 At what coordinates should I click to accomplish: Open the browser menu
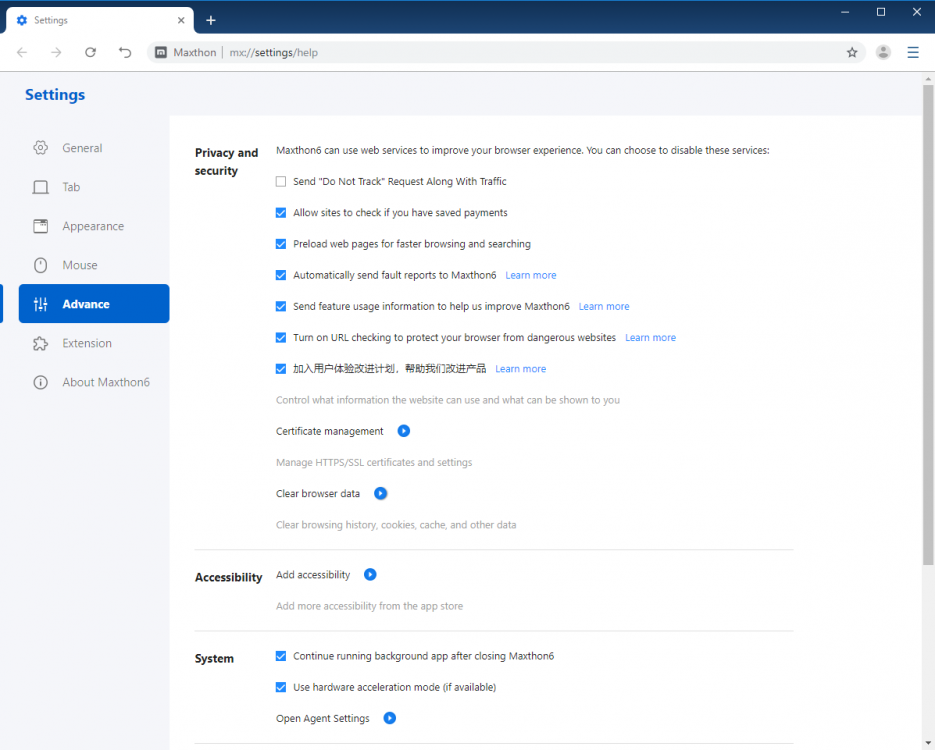[913, 52]
